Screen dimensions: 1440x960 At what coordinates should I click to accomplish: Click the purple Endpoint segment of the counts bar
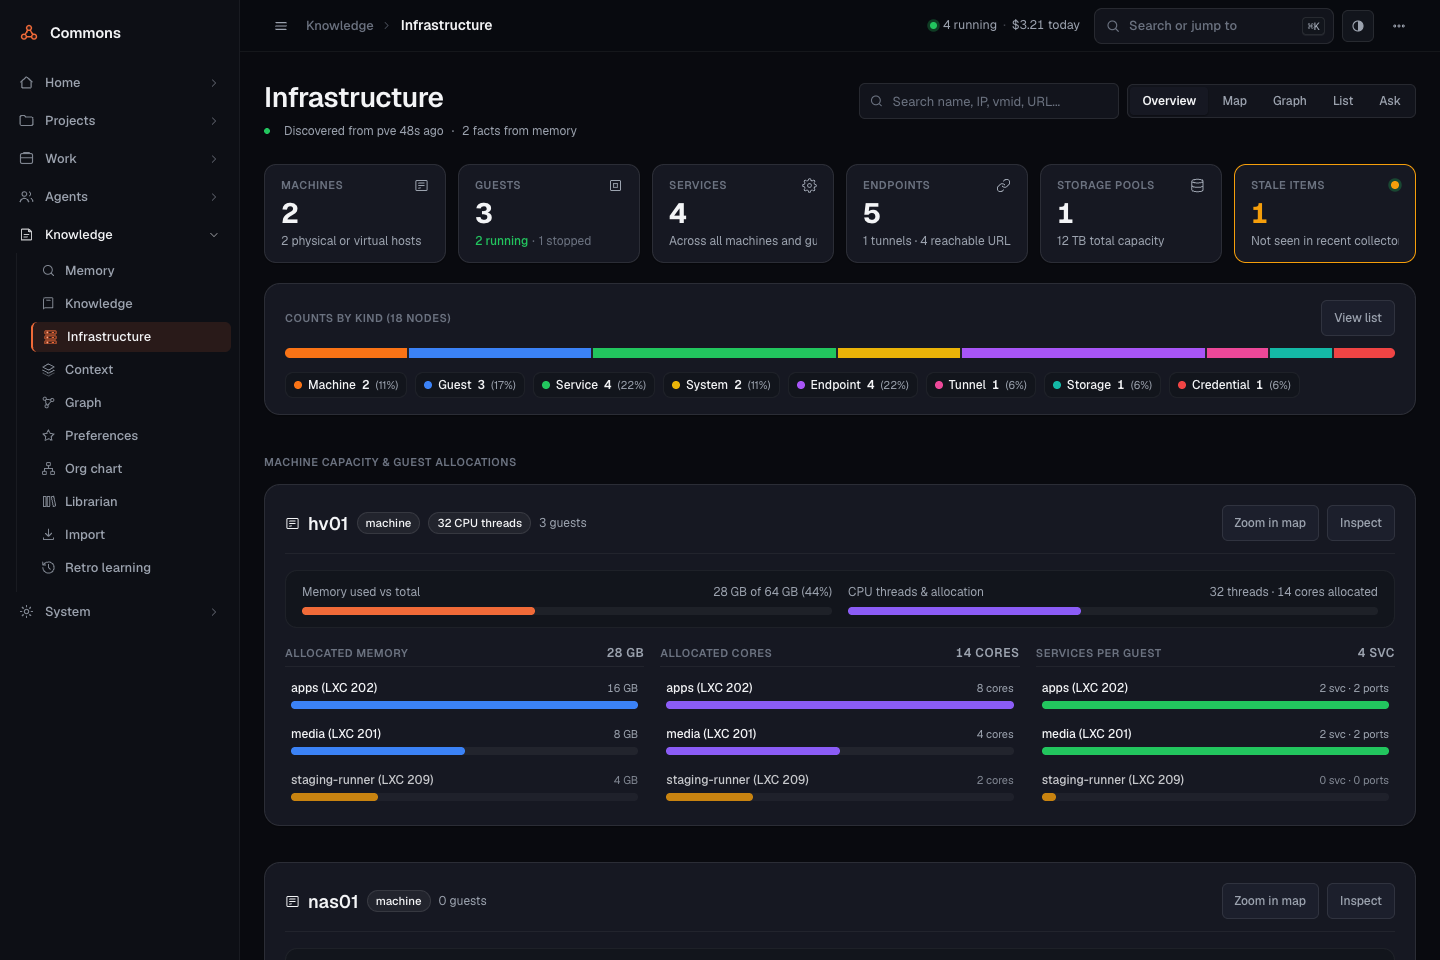(1083, 353)
